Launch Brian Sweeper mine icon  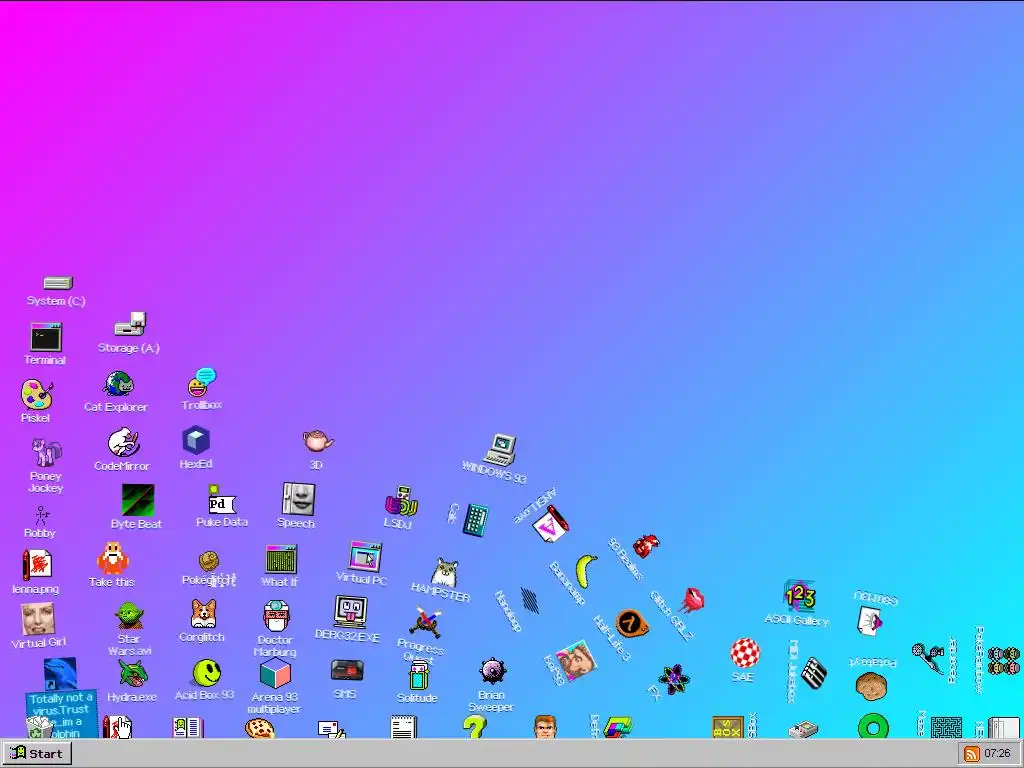point(492,671)
